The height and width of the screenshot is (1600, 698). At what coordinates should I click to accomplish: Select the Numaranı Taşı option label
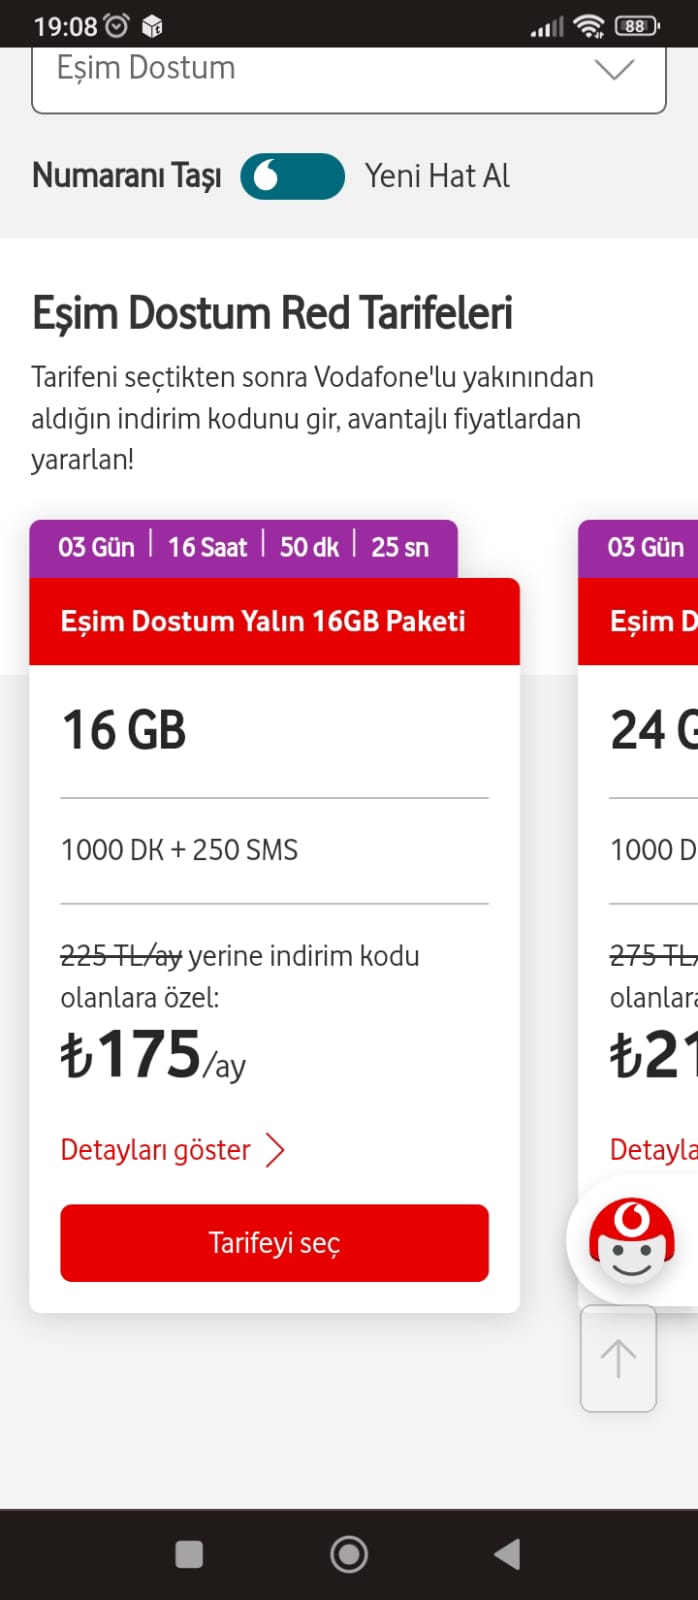tap(127, 176)
